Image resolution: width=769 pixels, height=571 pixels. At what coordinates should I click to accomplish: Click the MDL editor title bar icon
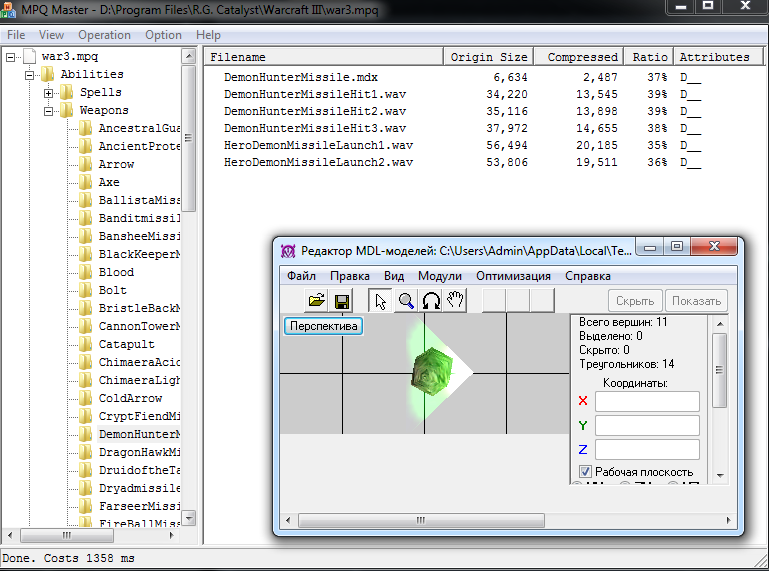[288, 251]
